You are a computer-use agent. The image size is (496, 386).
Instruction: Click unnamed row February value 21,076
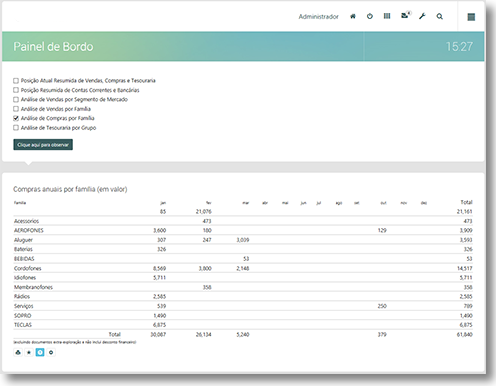(203, 211)
